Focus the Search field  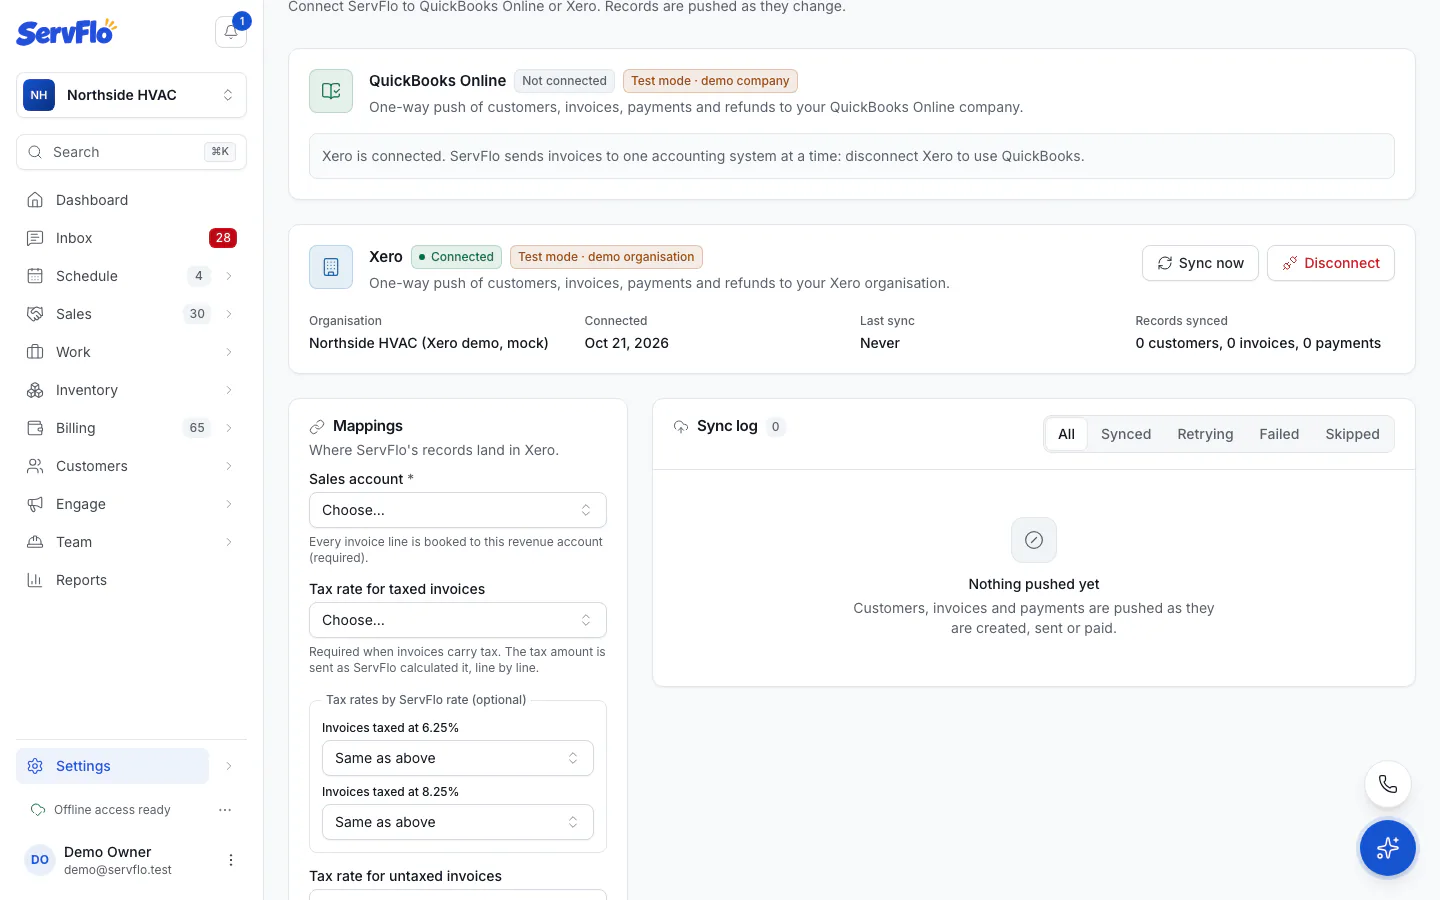click(131, 152)
